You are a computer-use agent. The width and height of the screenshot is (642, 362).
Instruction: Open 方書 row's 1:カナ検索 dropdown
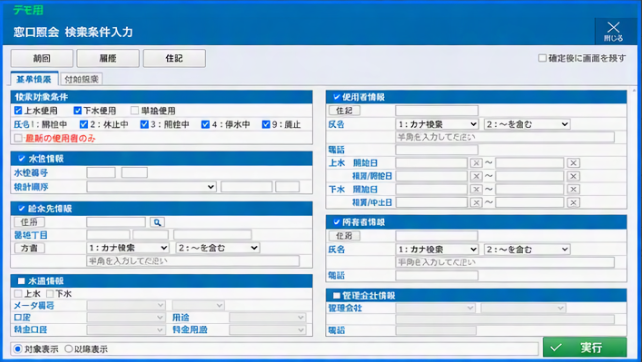128,248
